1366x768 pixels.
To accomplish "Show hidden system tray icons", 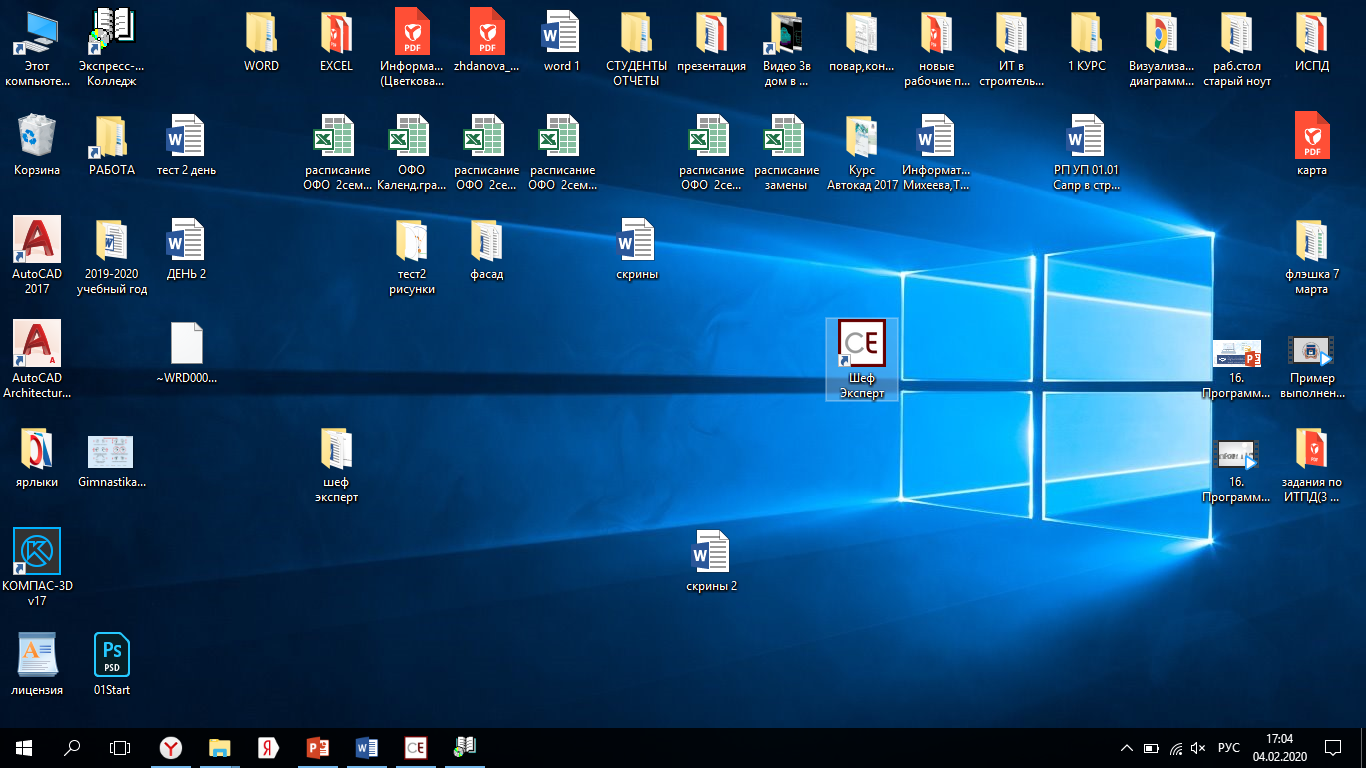I will 1127,748.
